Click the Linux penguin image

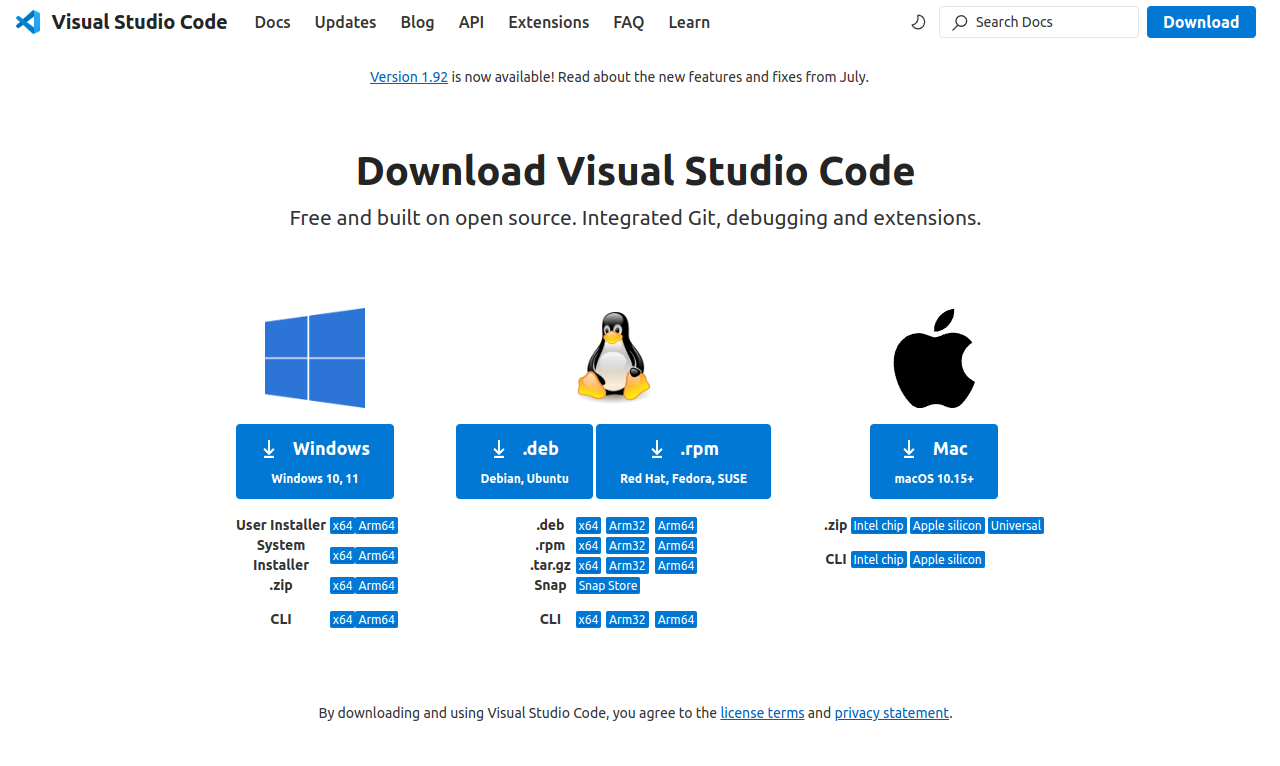(613, 355)
